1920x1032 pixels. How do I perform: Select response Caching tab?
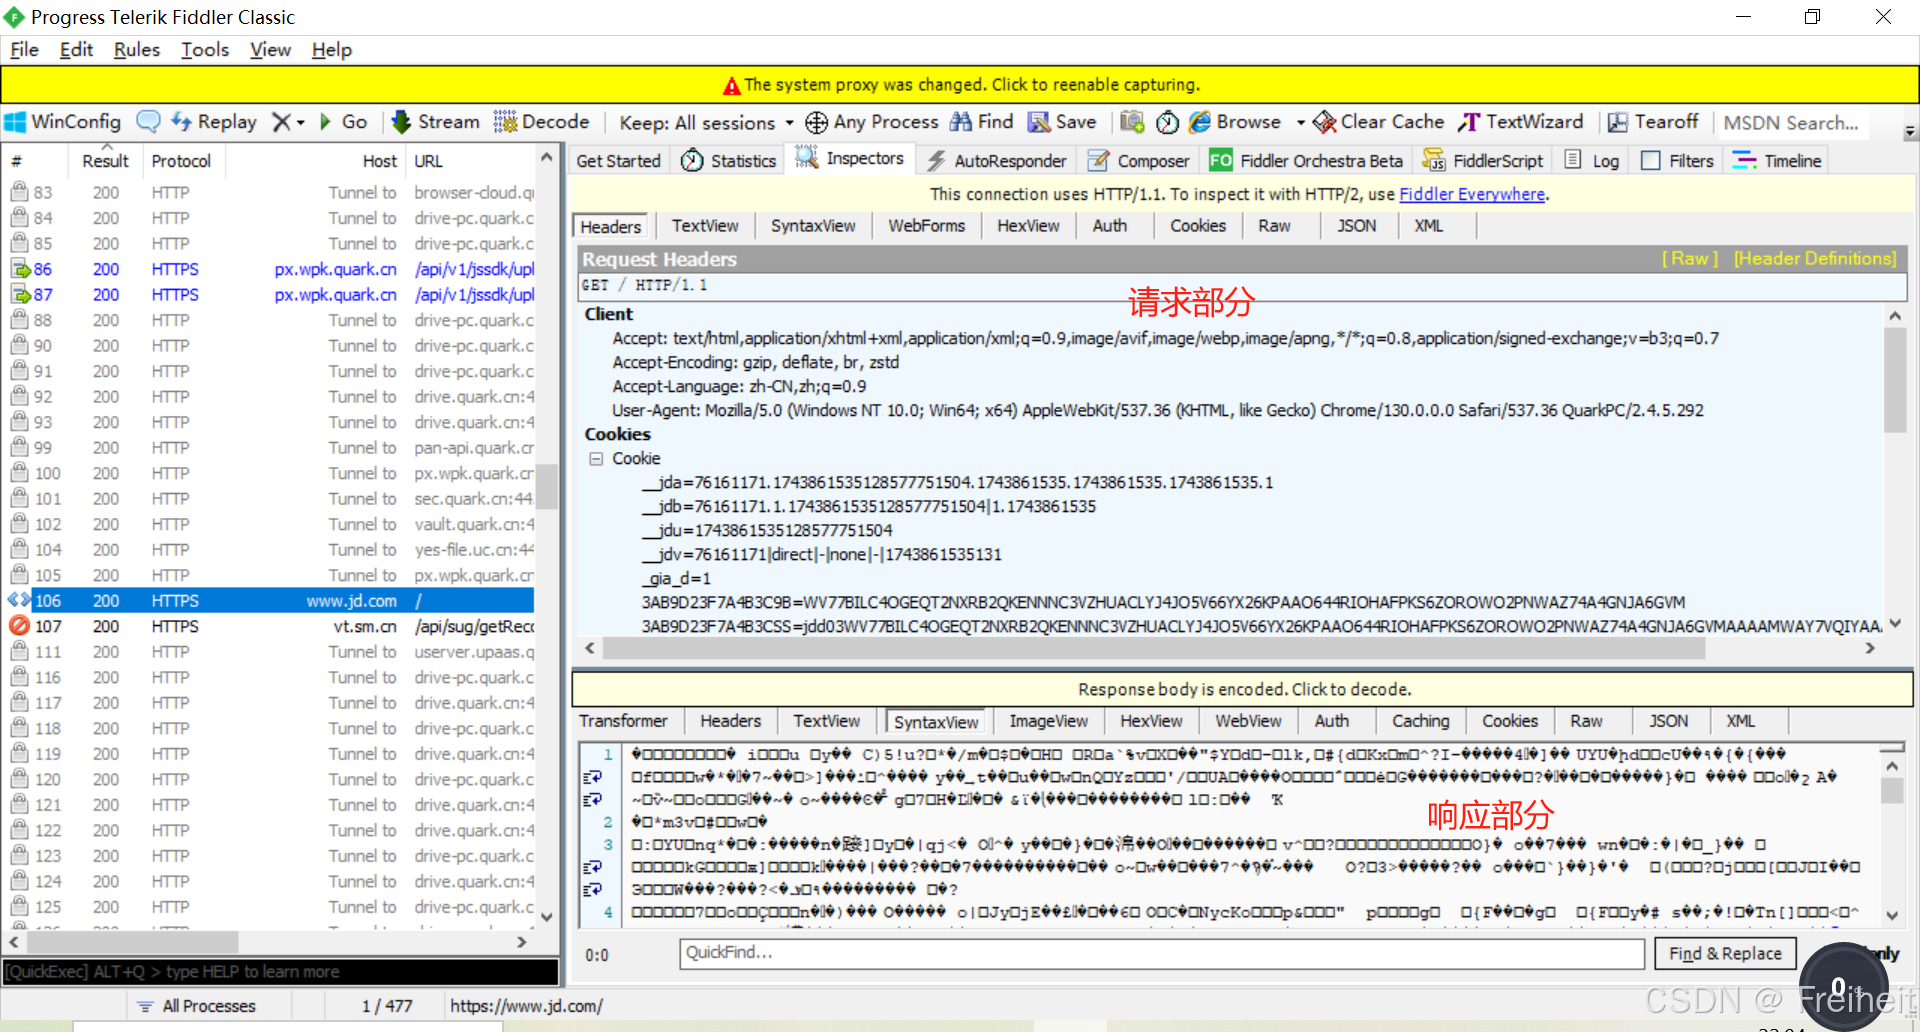point(1420,721)
